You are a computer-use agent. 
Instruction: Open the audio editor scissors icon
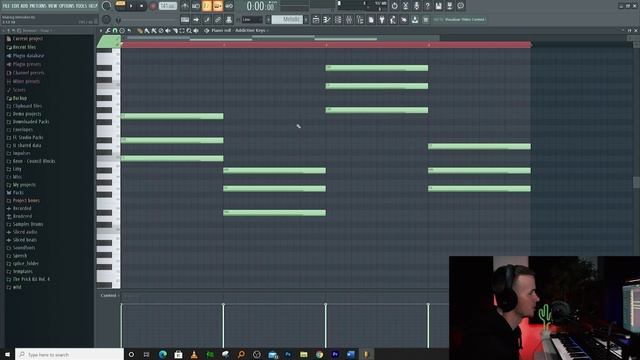[x=406, y=6]
